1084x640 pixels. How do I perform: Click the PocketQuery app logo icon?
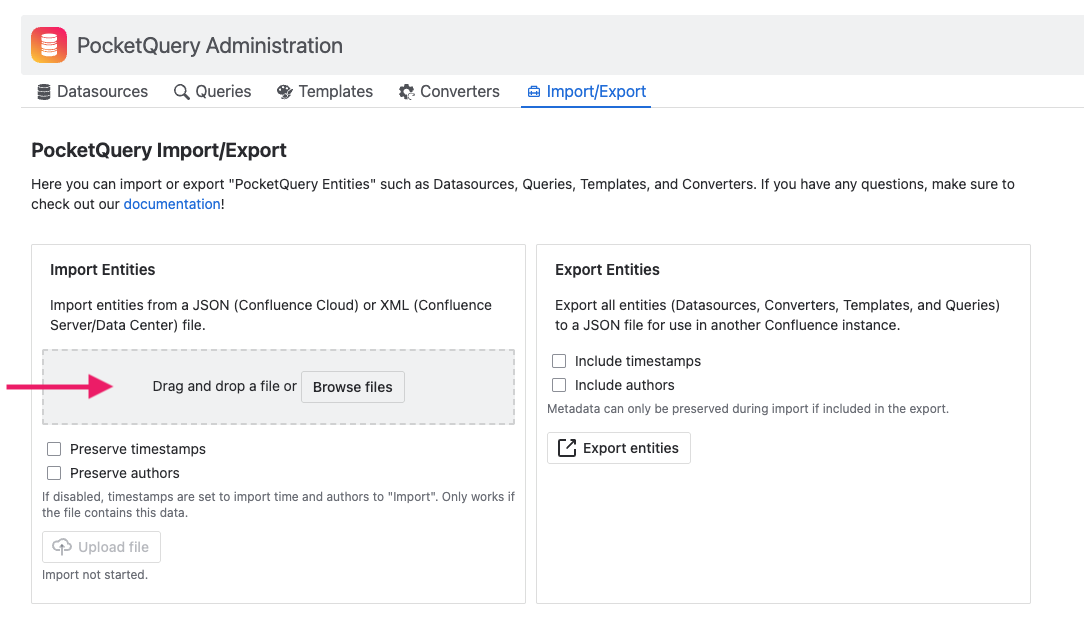(x=49, y=45)
